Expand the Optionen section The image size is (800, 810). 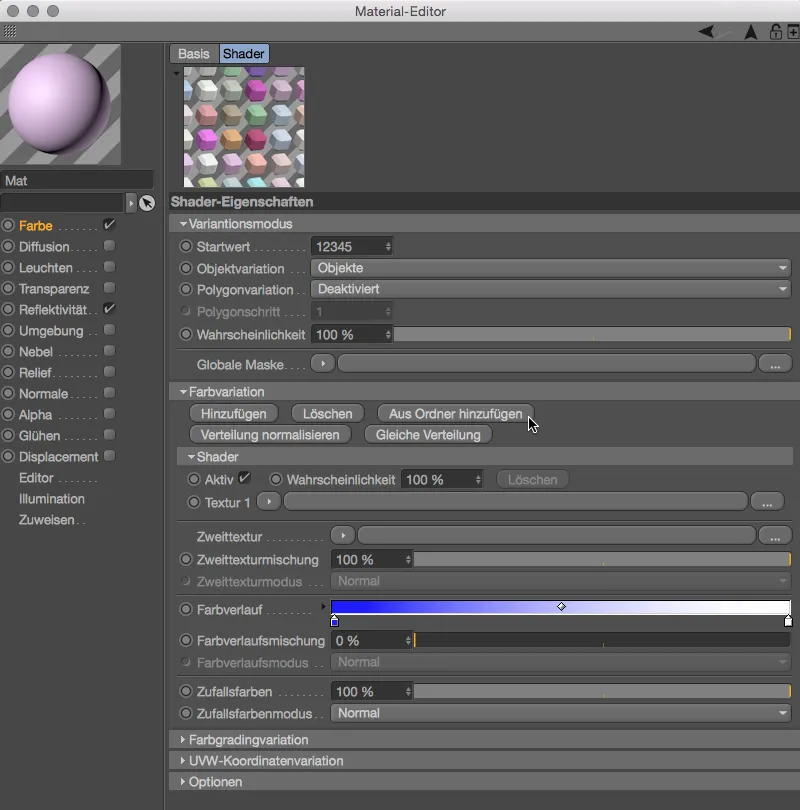[182, 782]
